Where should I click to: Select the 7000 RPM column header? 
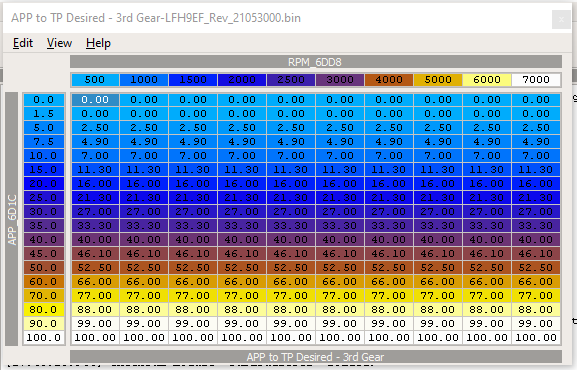click(536, 80)
